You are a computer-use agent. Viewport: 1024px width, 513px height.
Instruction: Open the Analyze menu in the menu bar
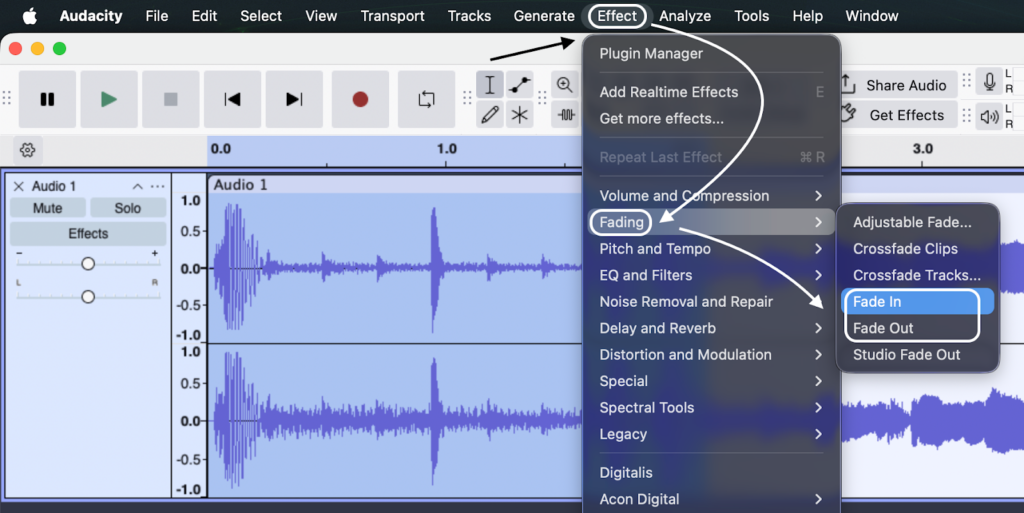click(x=684, y=16)
